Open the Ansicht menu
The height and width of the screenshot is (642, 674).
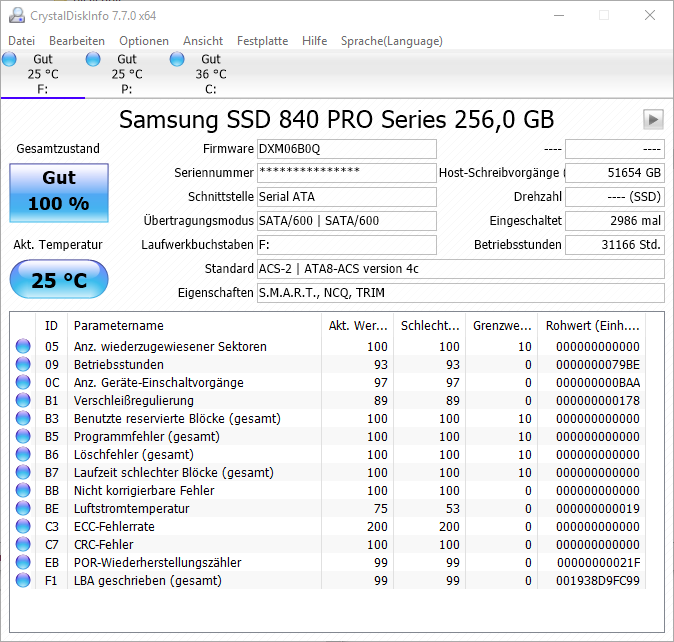203,41
